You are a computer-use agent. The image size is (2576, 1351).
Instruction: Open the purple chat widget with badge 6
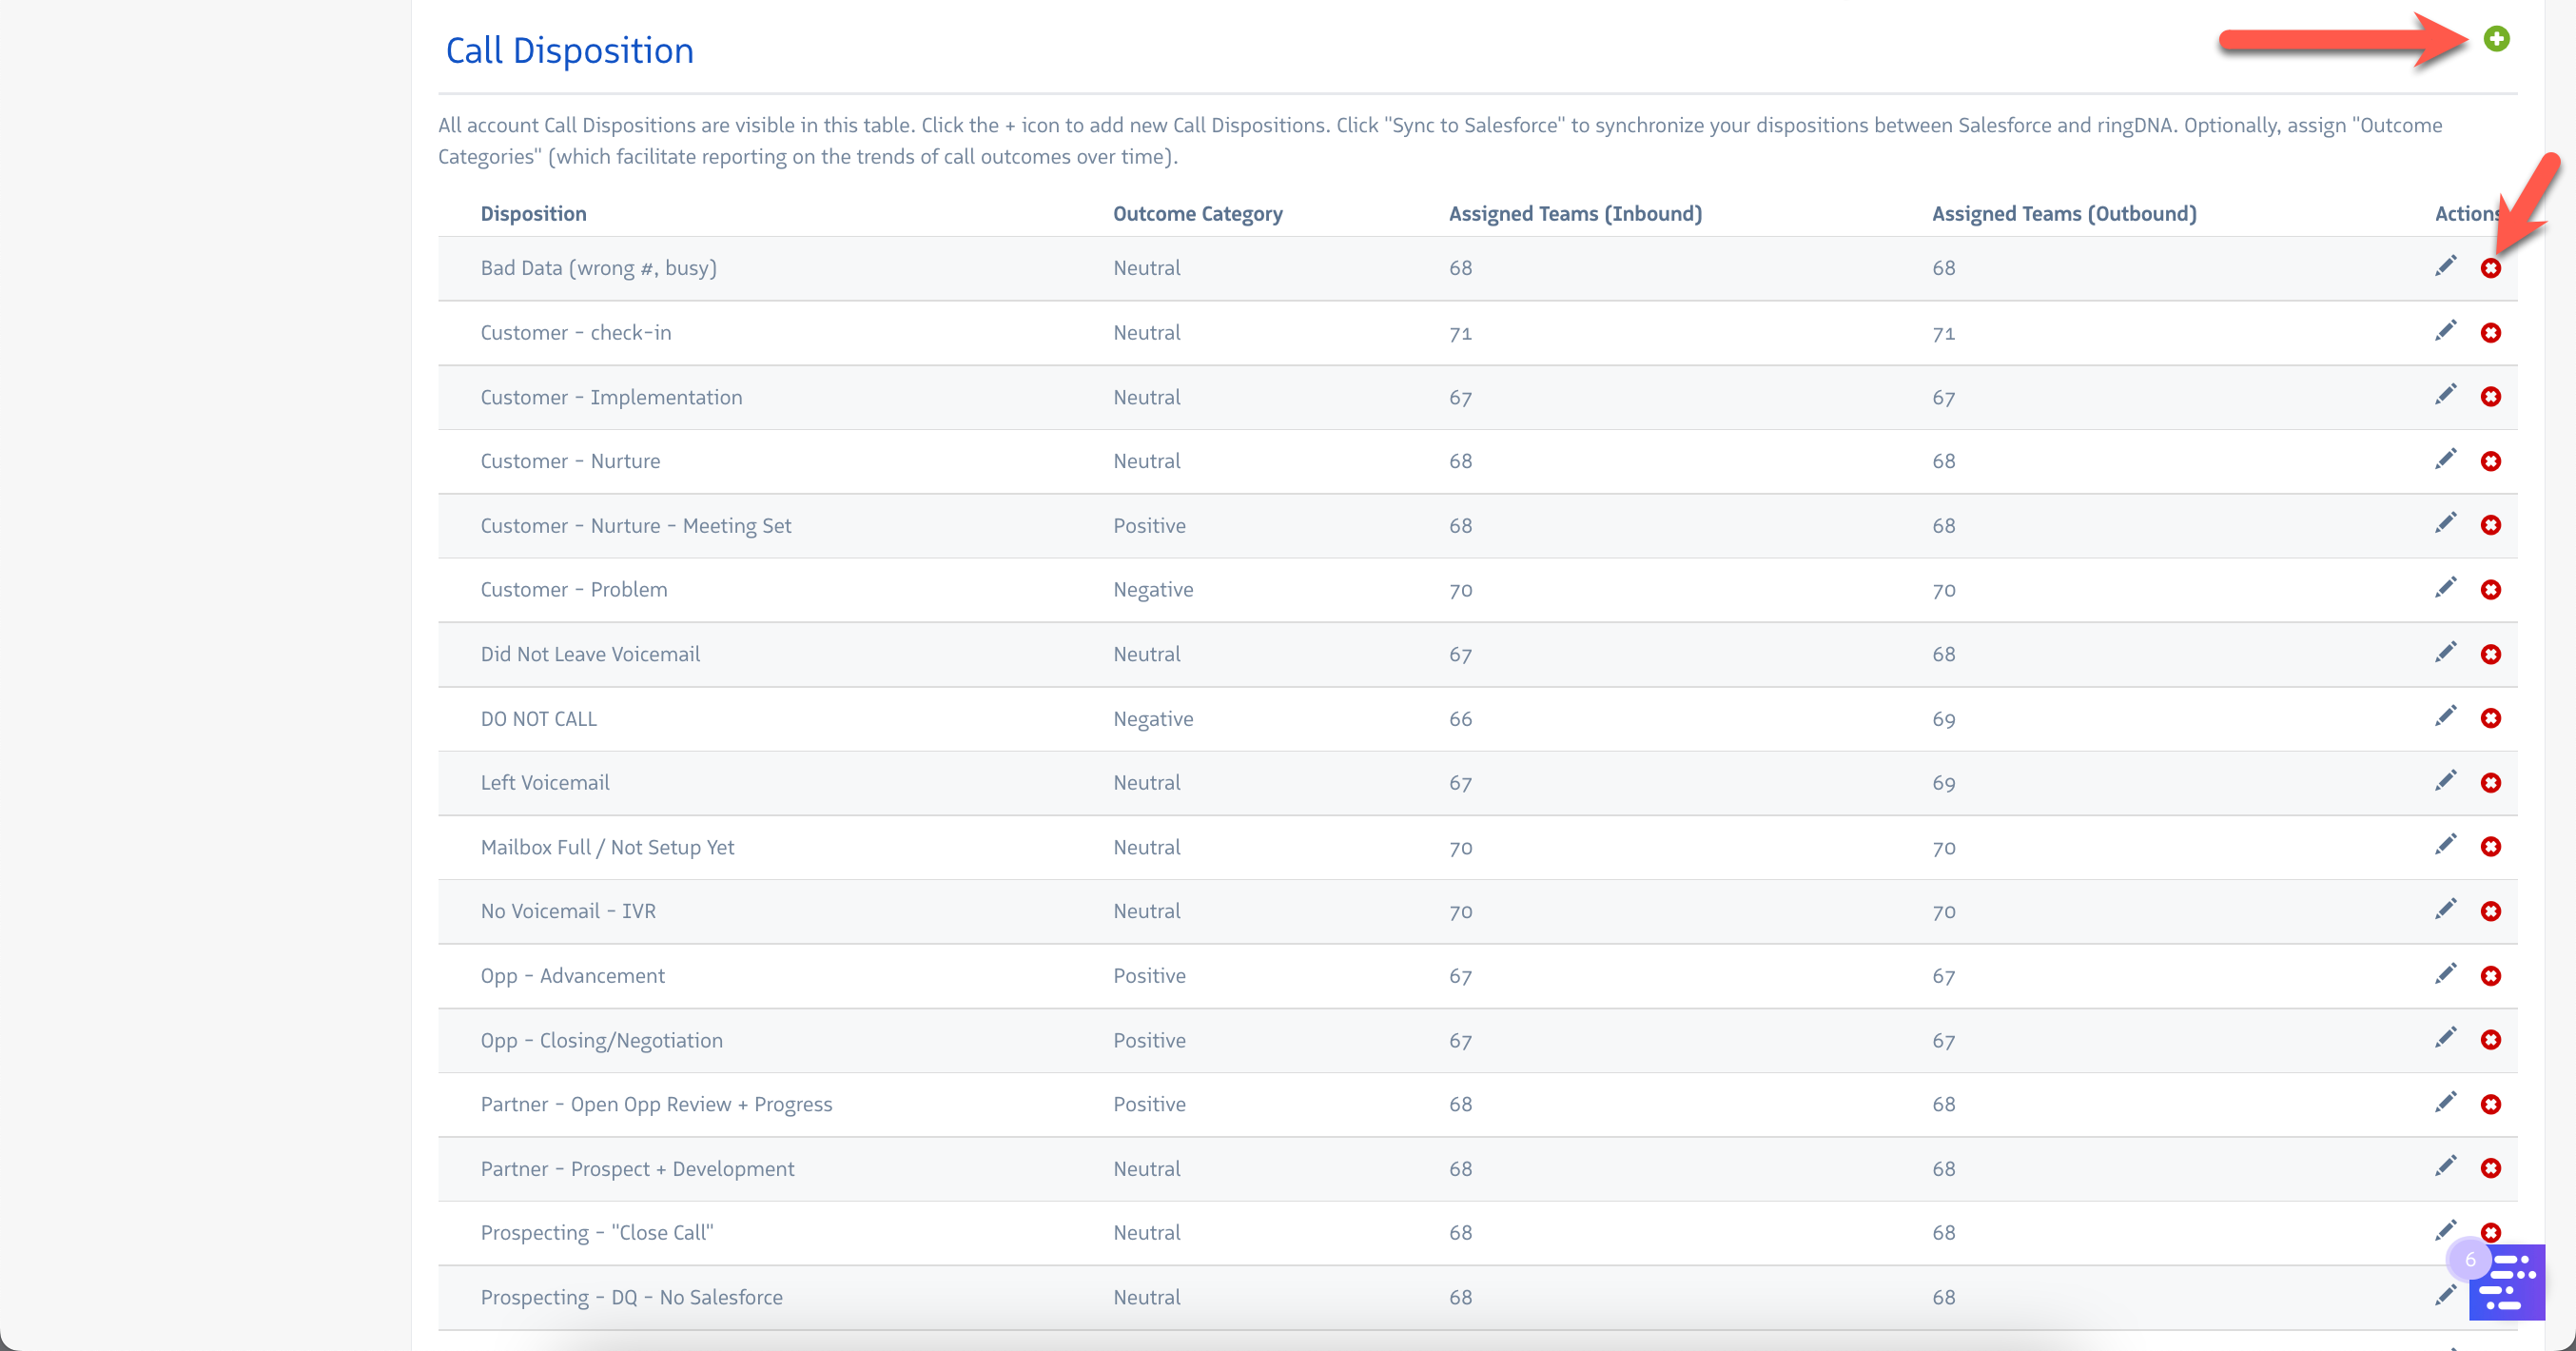click(x=2505, y=1283)
